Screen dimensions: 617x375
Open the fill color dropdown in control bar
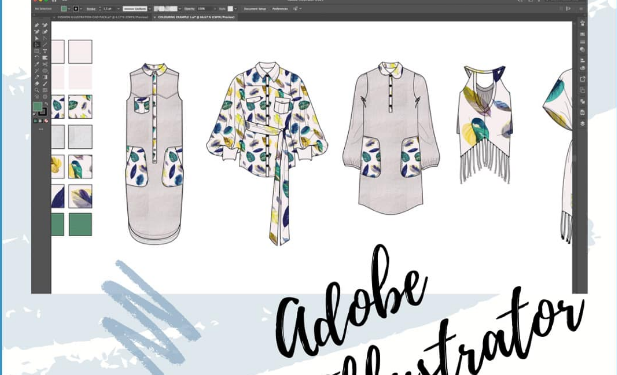click(x=69, y=9)
